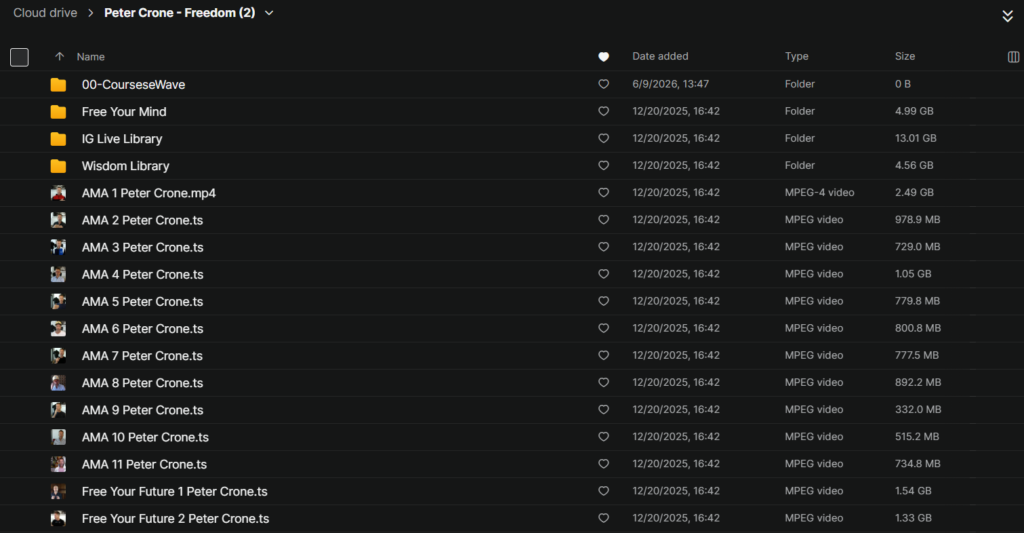Screen dimensions: 1024x533
Task: Click the Free Your Mind folder icon
Action: click(58, 112)
